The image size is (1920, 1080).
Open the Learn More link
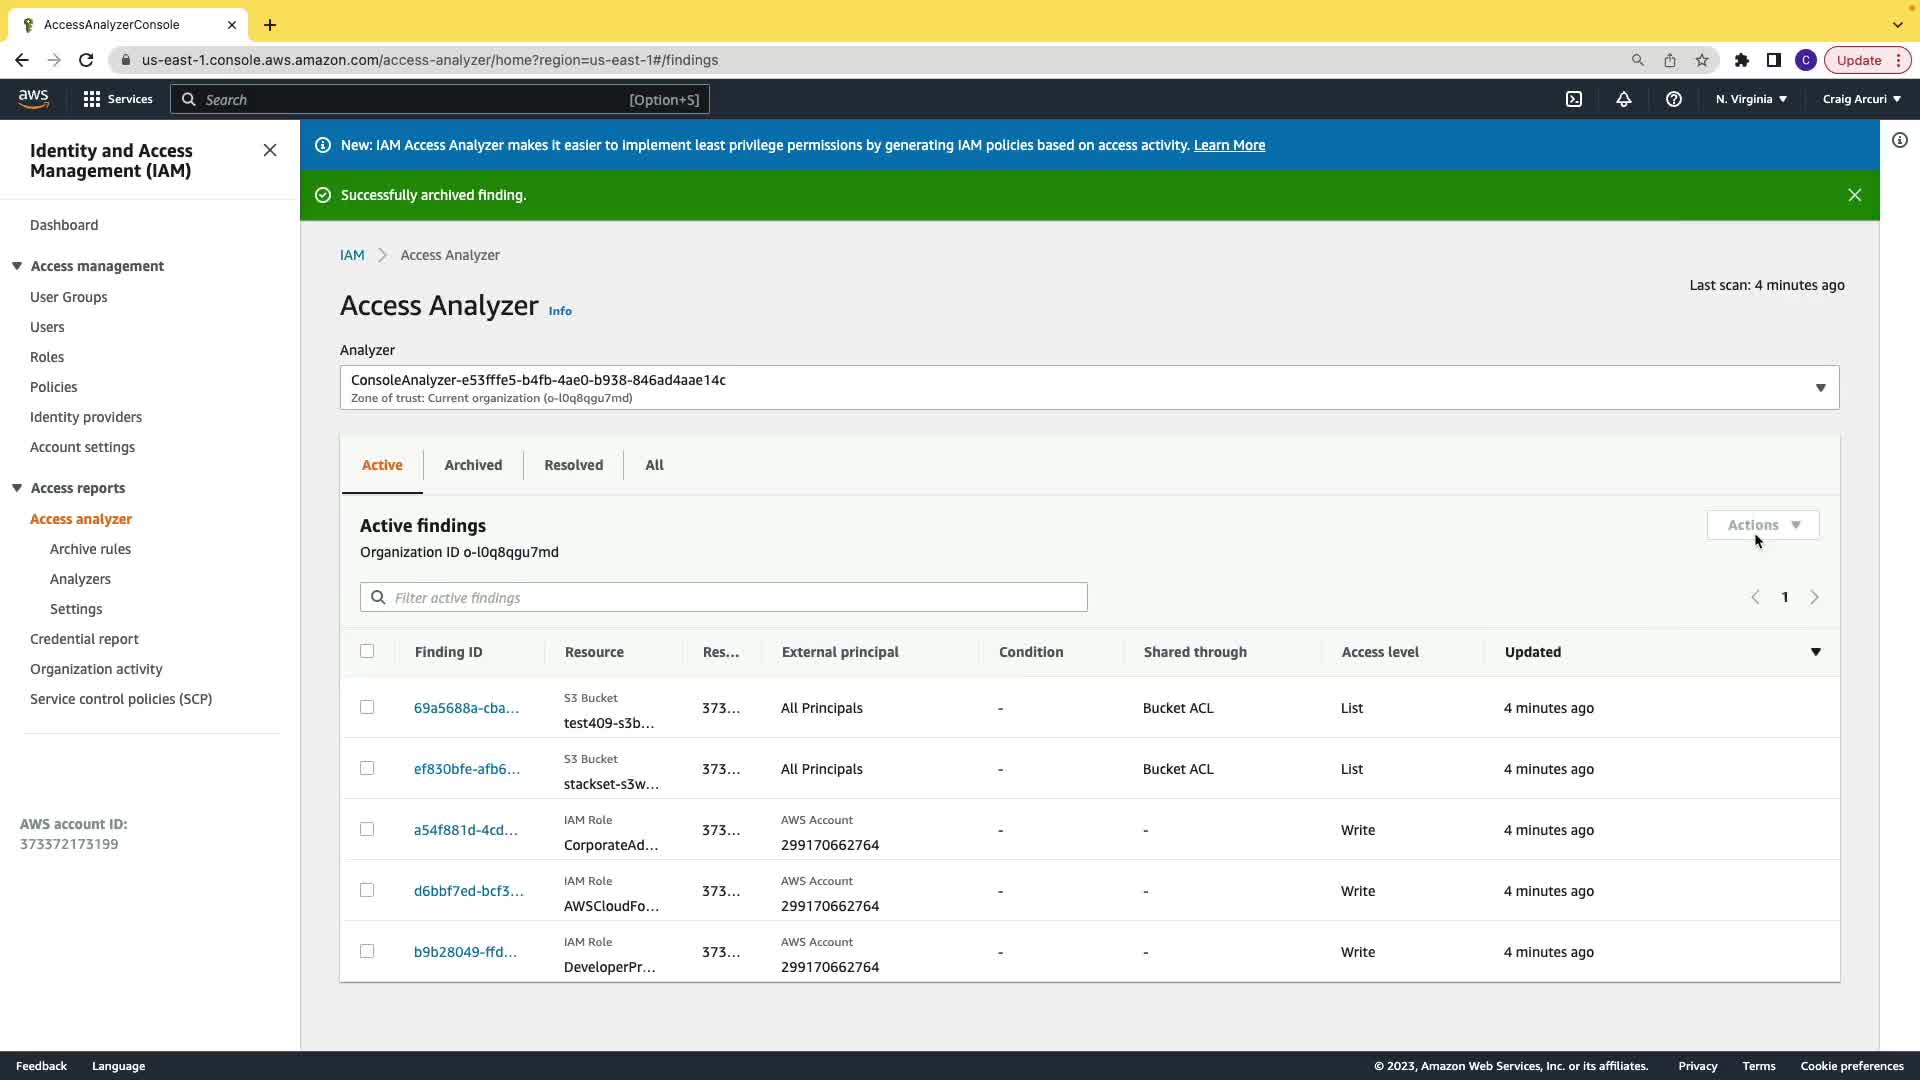tap(1229, 145)
